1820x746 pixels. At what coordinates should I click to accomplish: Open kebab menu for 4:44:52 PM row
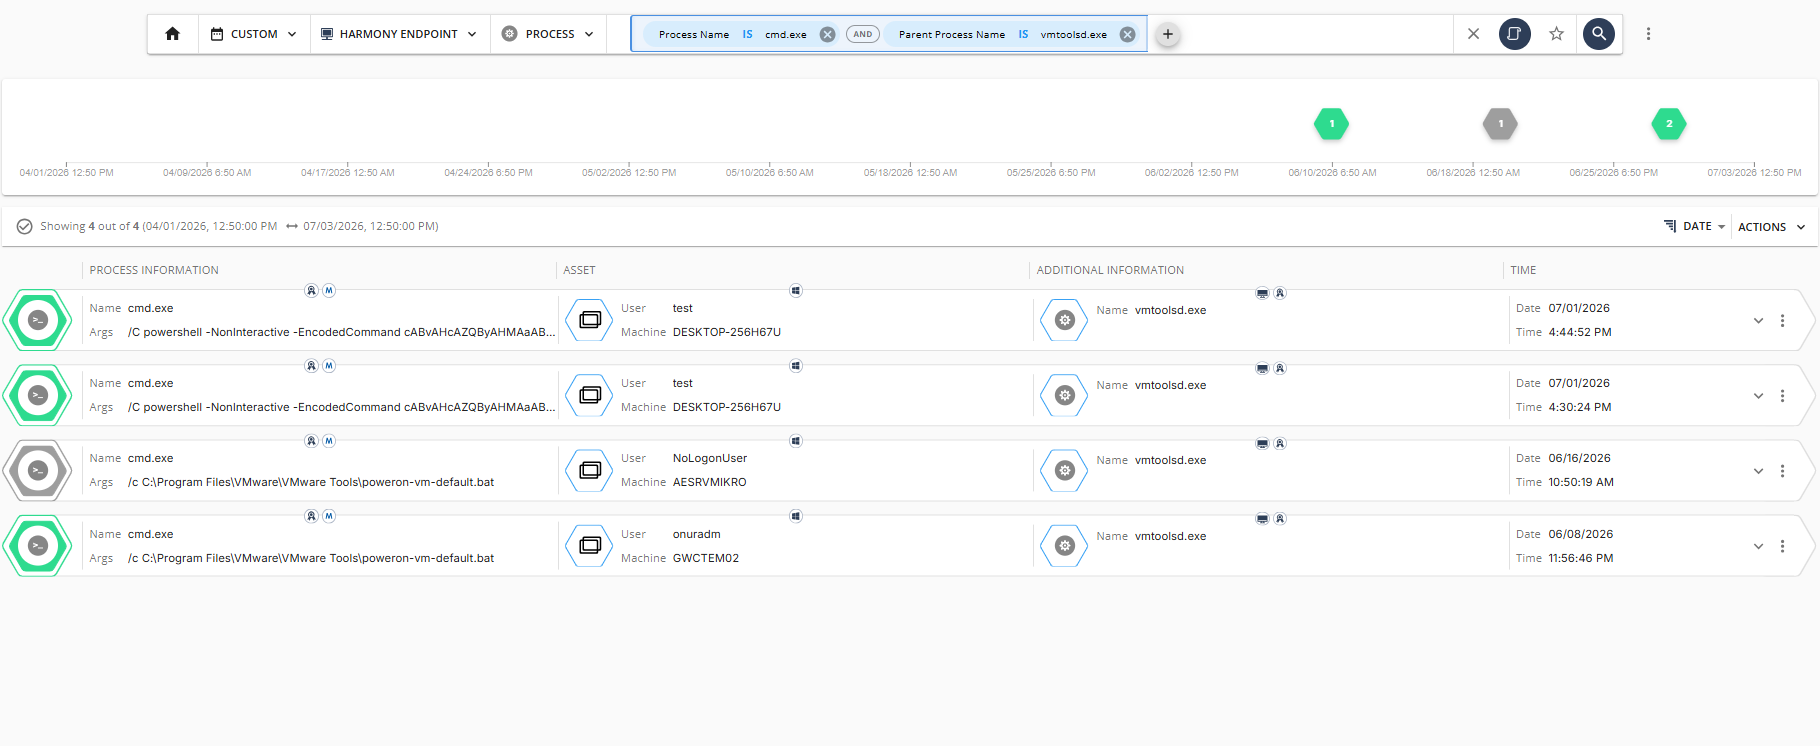[1782, 321]
